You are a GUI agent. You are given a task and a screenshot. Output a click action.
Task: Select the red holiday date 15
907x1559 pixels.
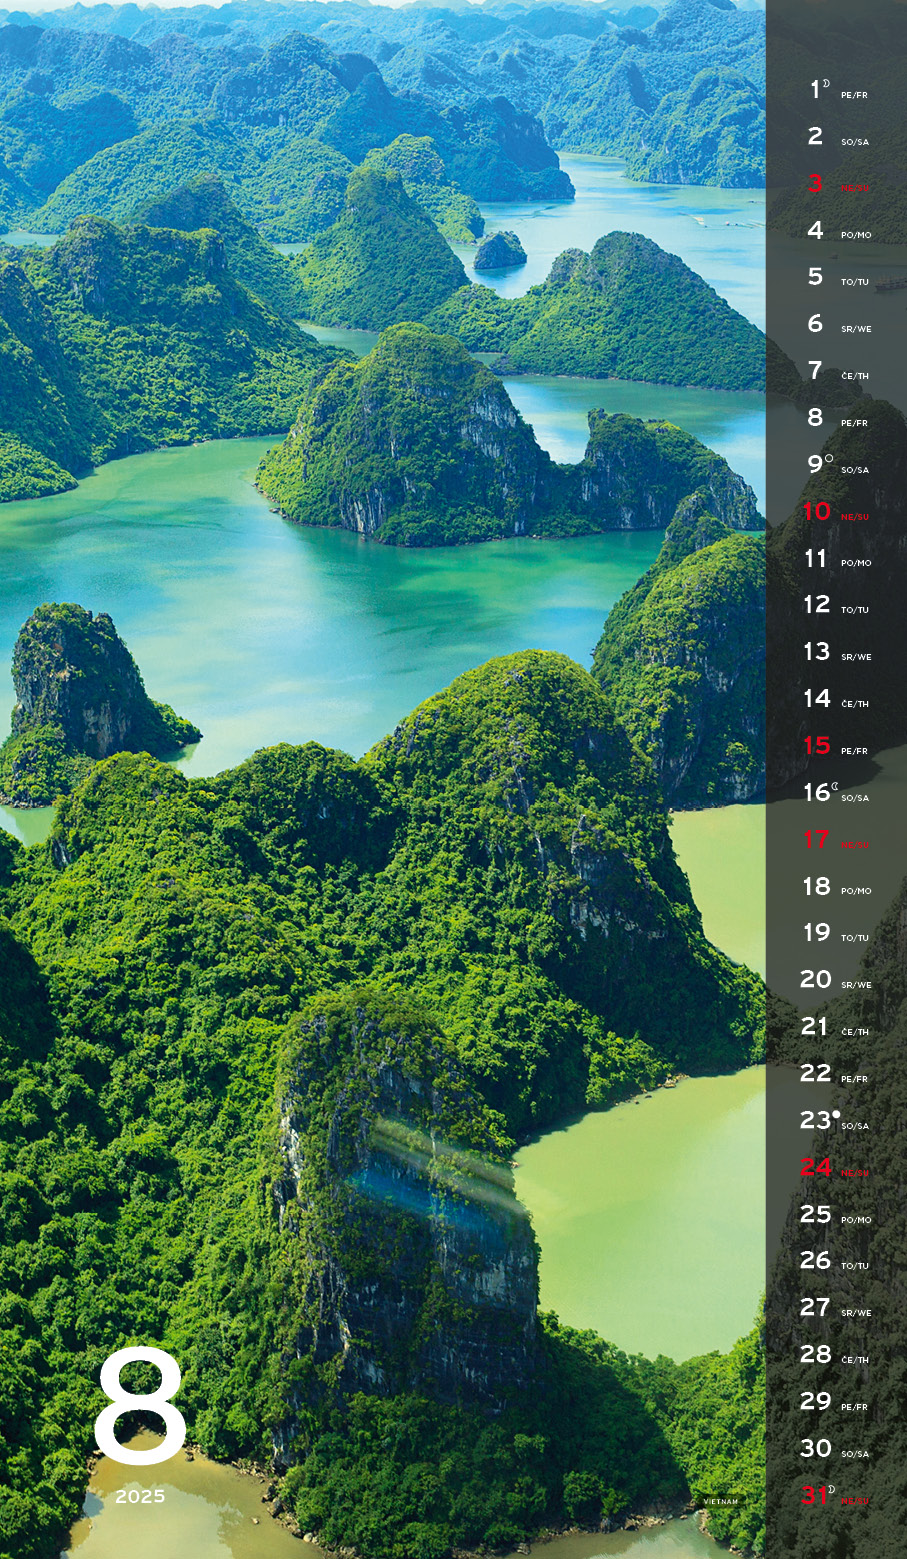pos(817,745)
